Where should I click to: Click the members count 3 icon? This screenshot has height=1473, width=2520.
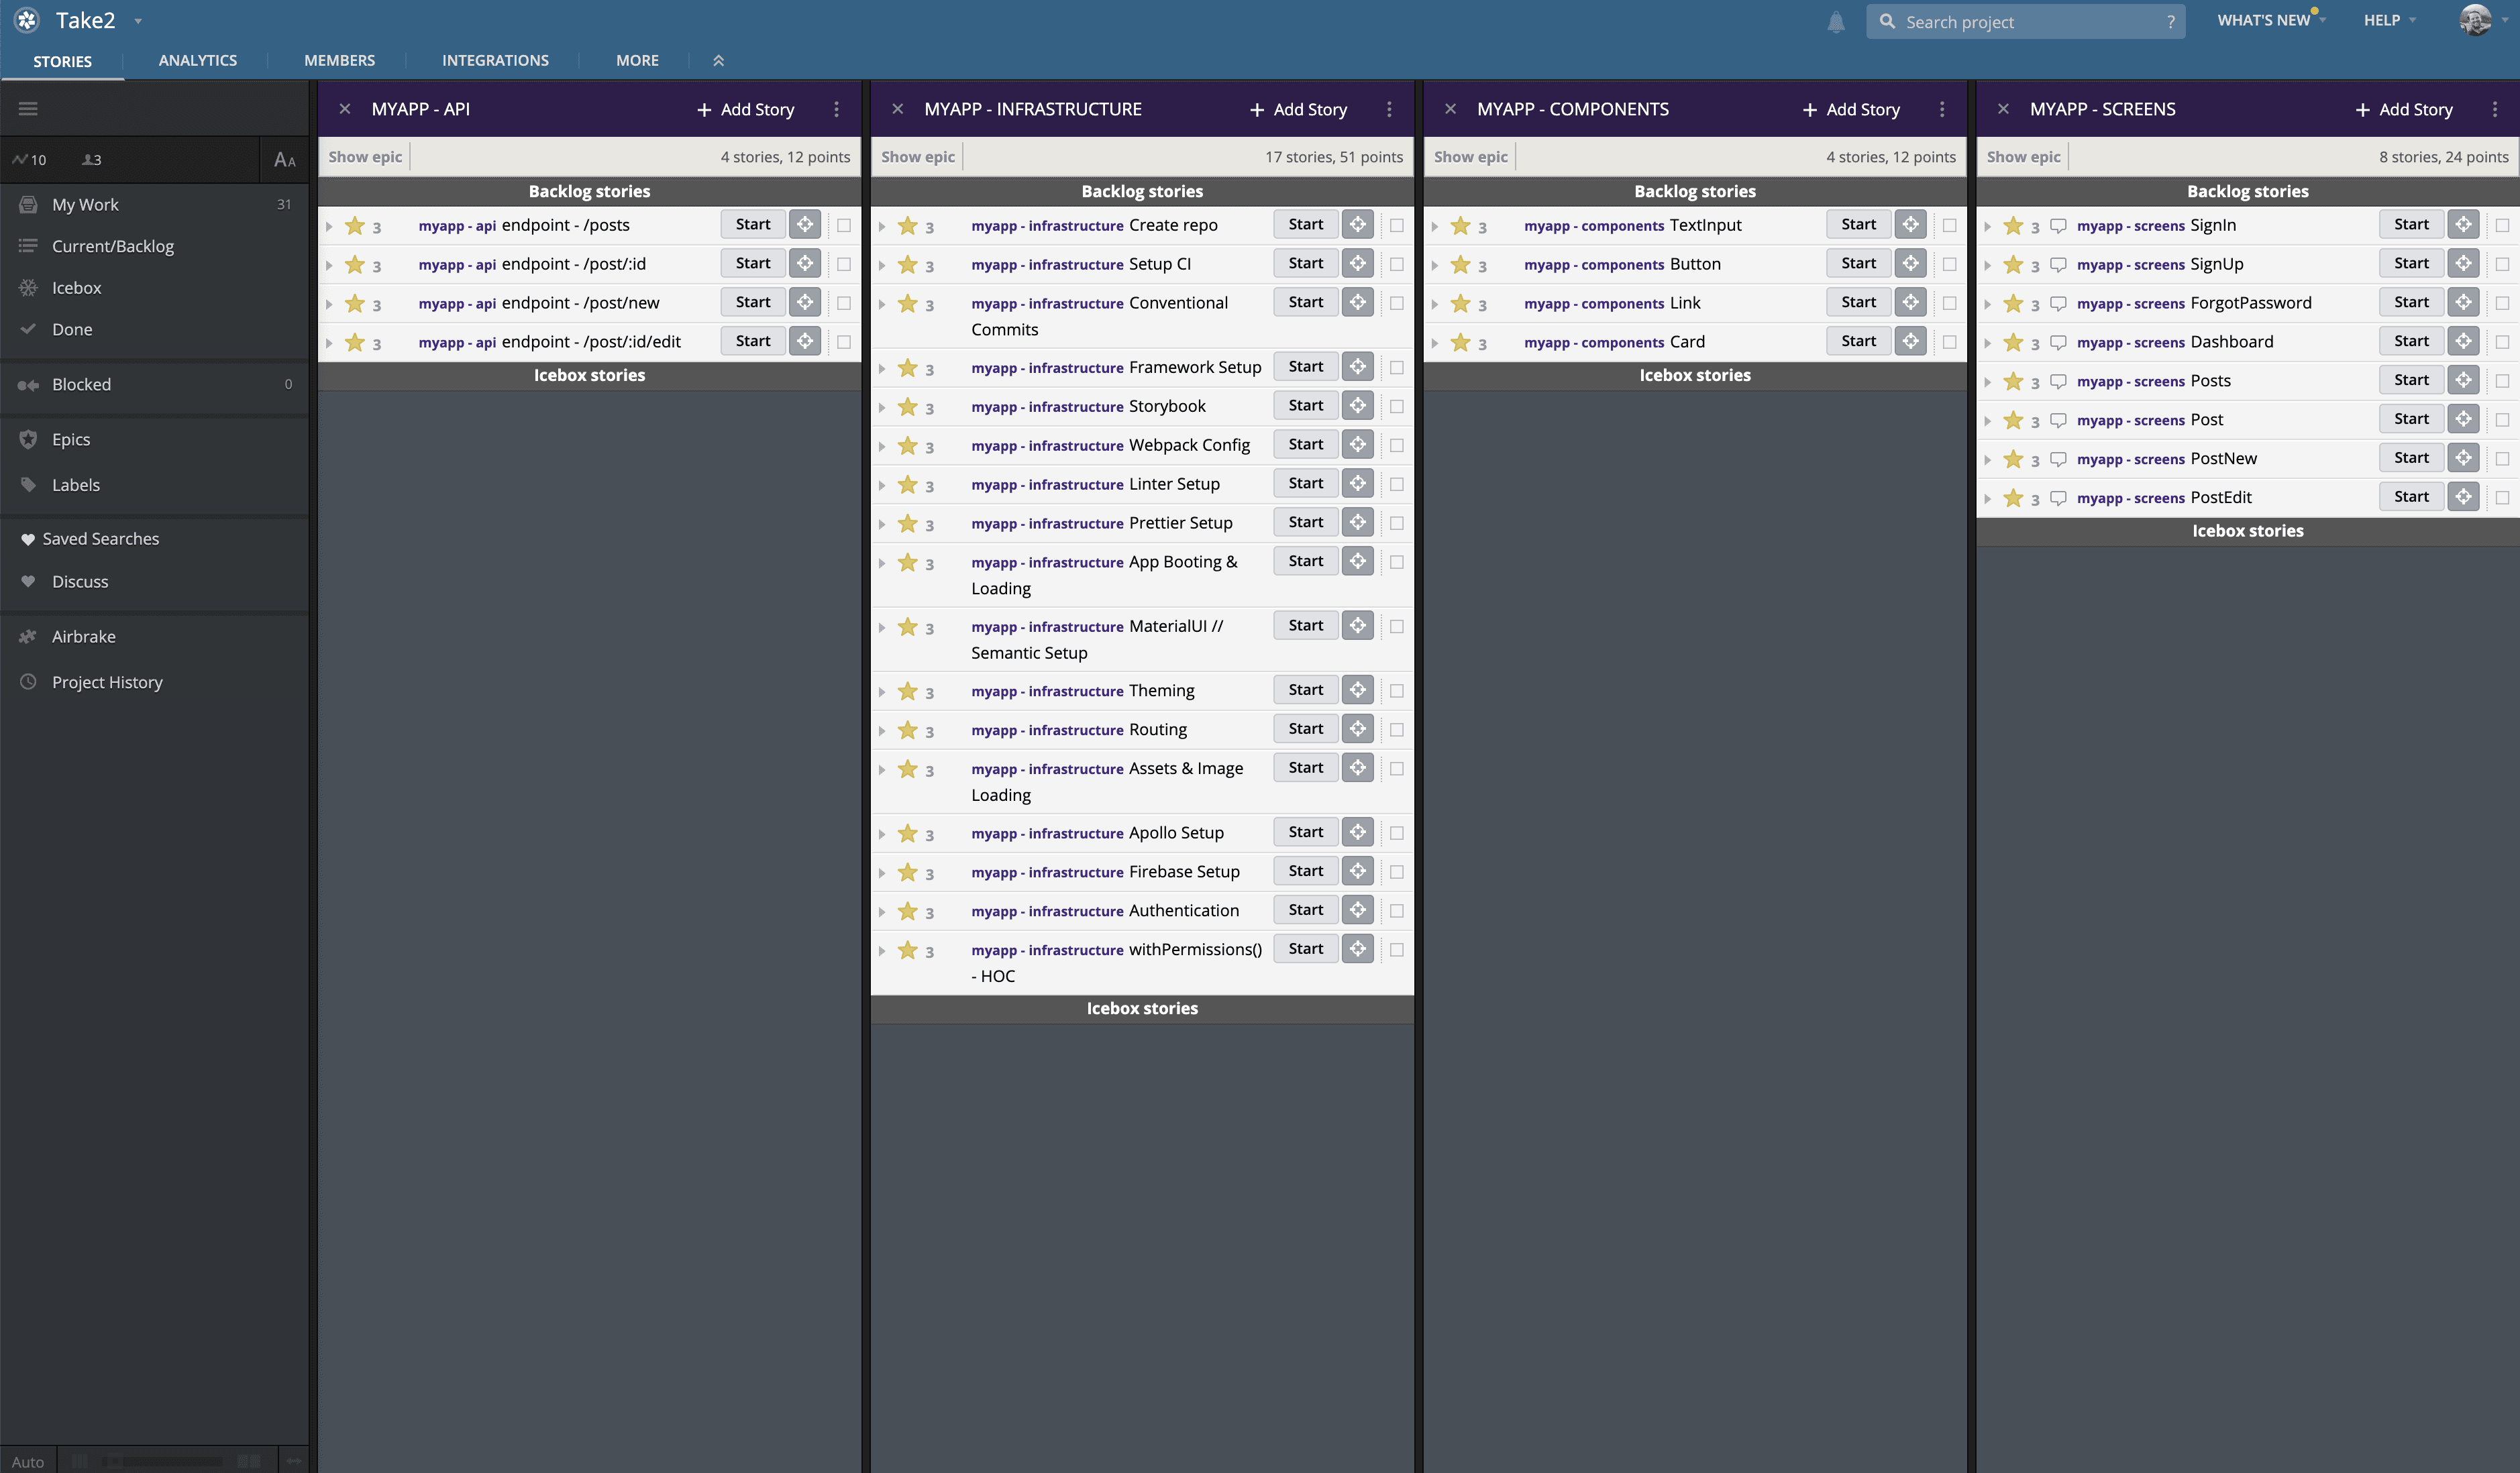coord(92,160)
